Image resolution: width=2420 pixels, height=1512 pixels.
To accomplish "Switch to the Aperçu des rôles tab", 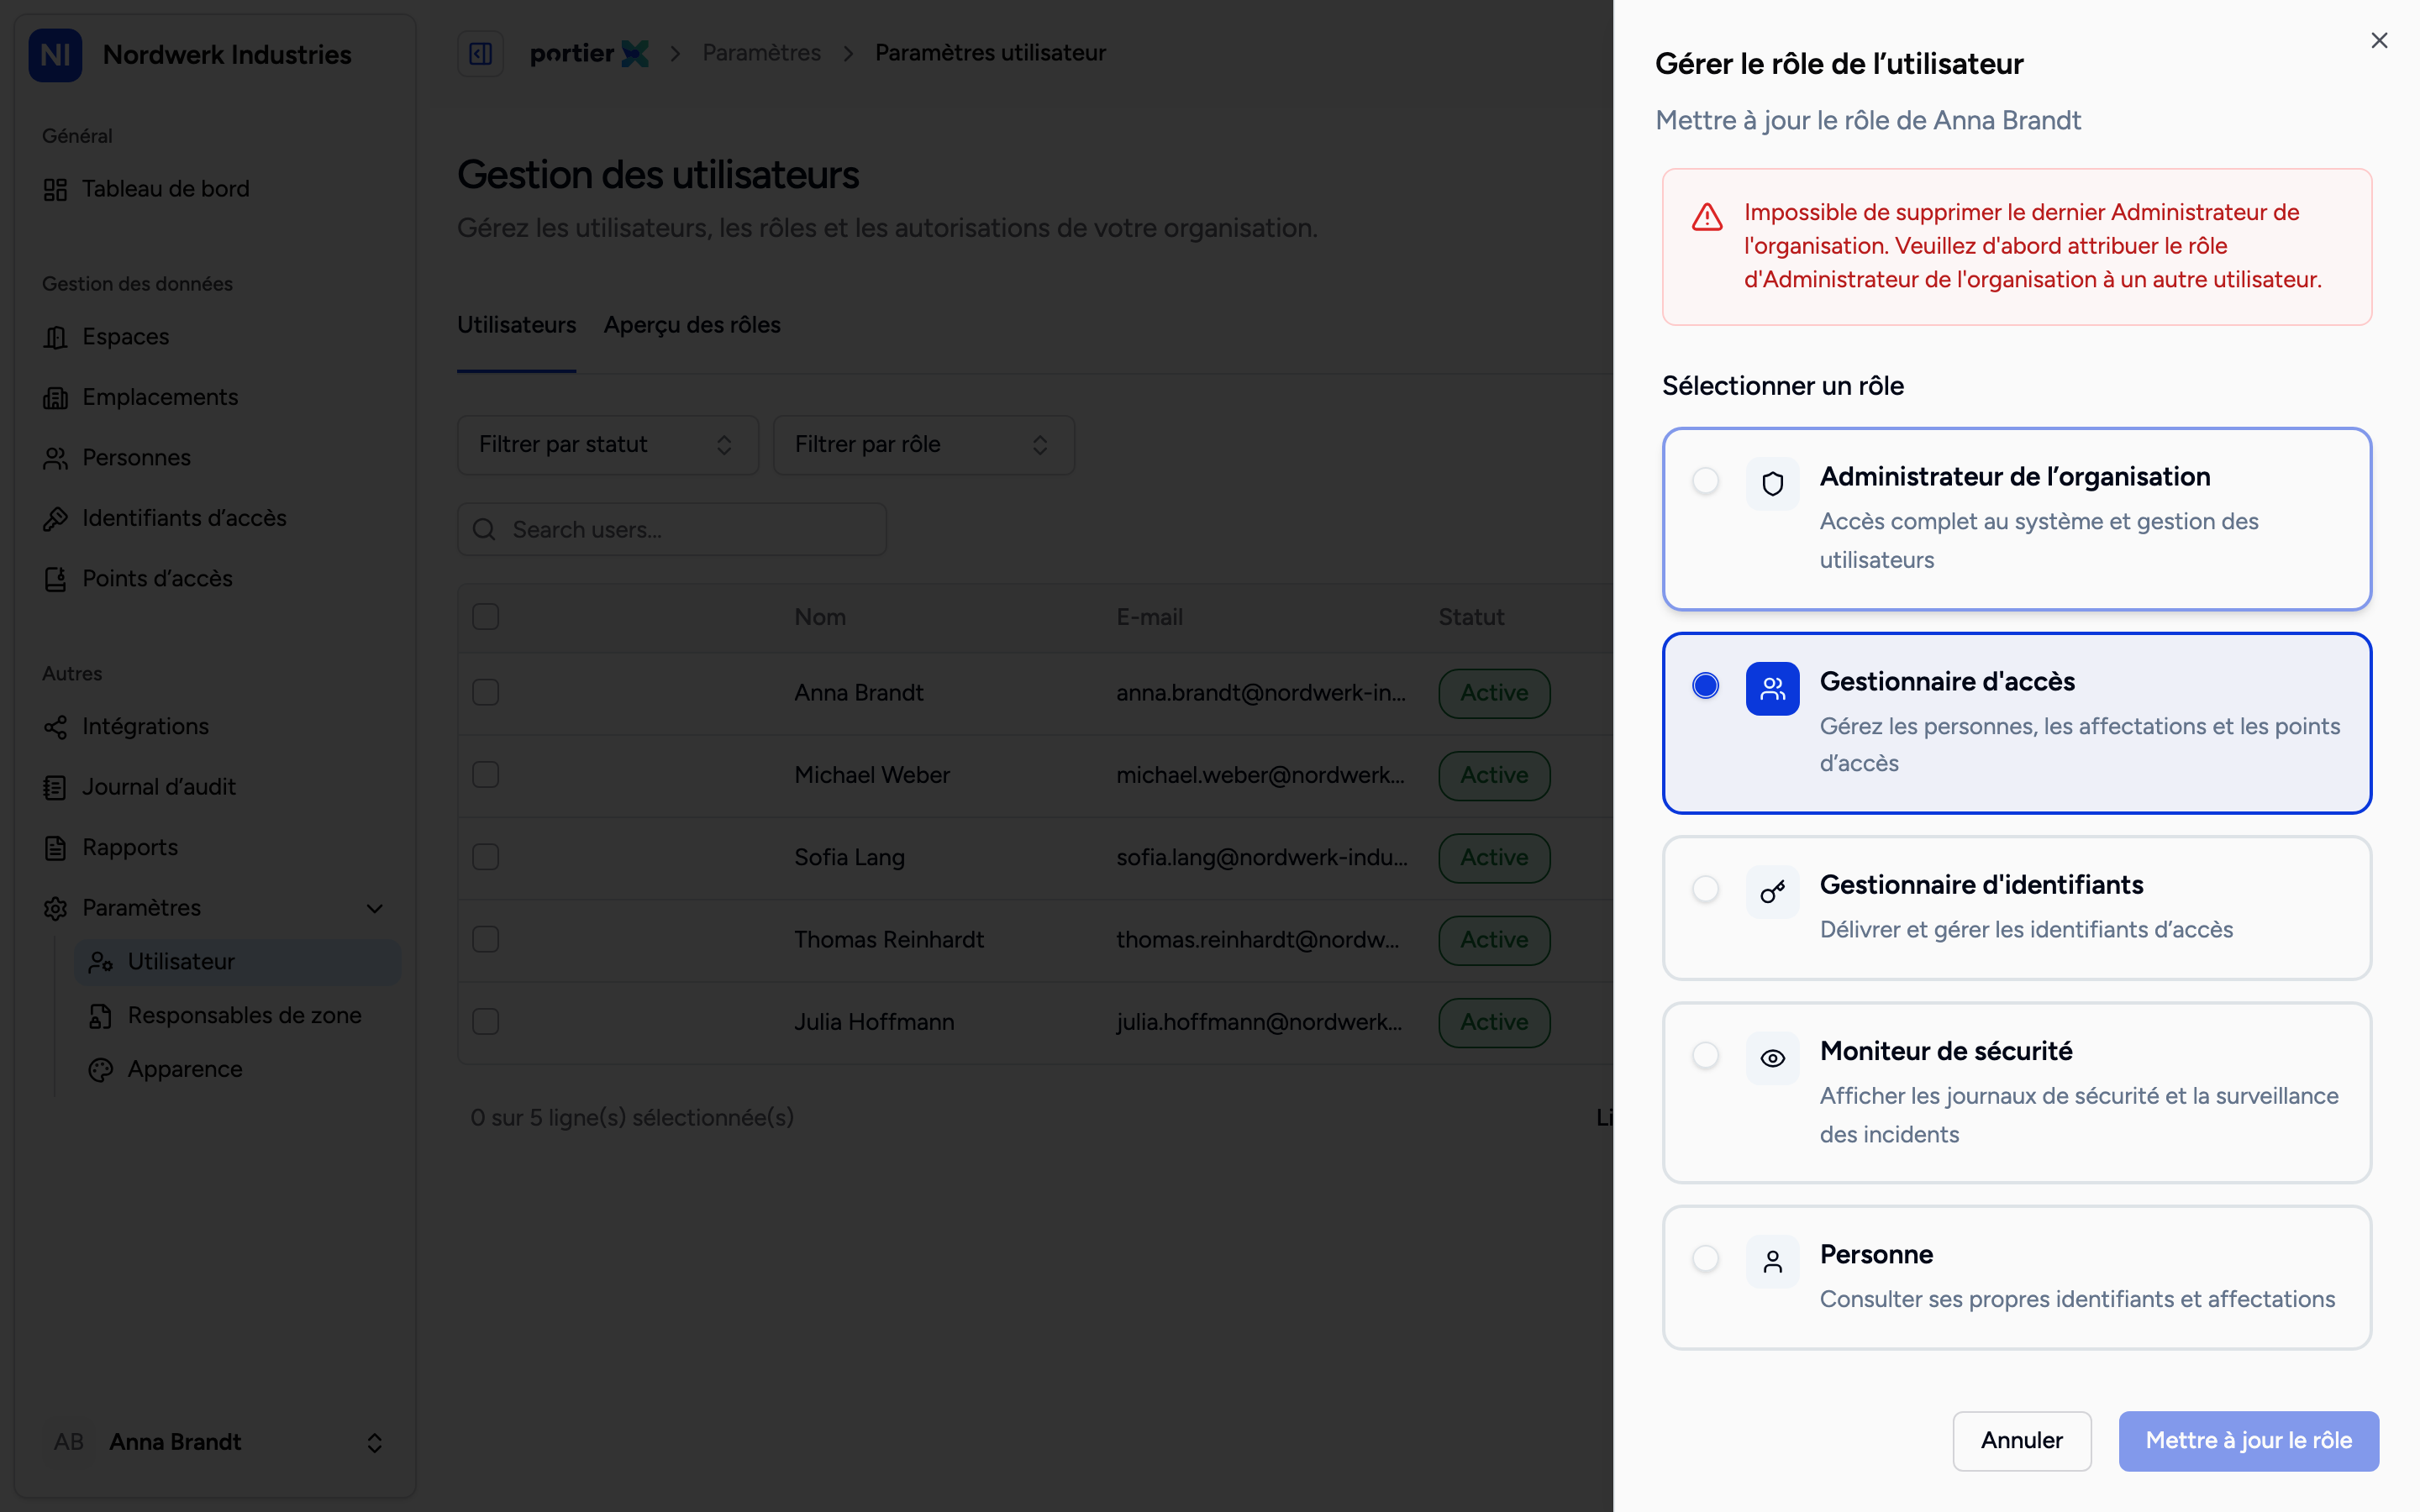I will click(692, 325).
